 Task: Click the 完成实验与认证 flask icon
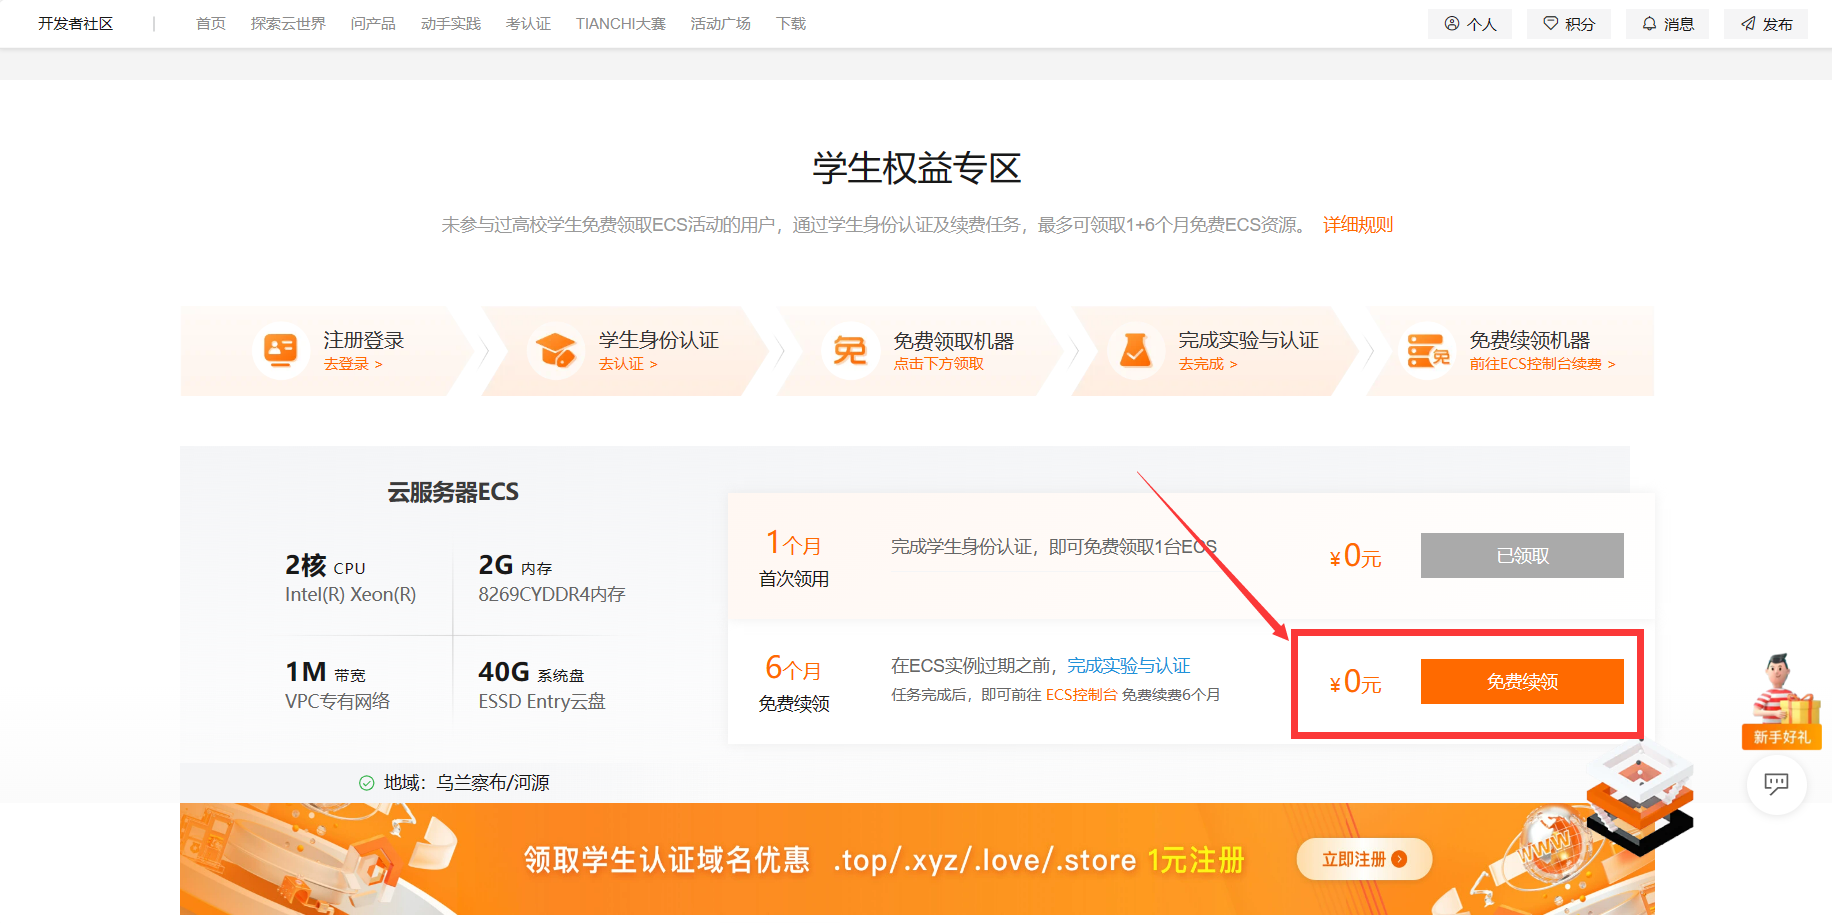(x=1136, y=350)
